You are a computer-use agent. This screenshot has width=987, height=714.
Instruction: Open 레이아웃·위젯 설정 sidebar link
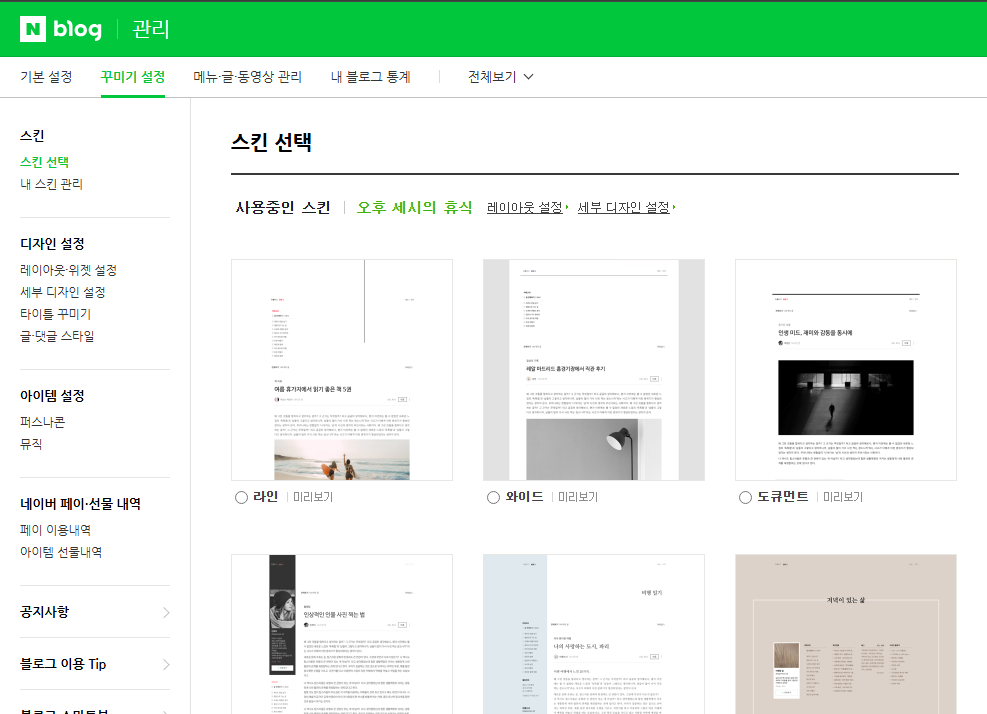pos(69,270)
